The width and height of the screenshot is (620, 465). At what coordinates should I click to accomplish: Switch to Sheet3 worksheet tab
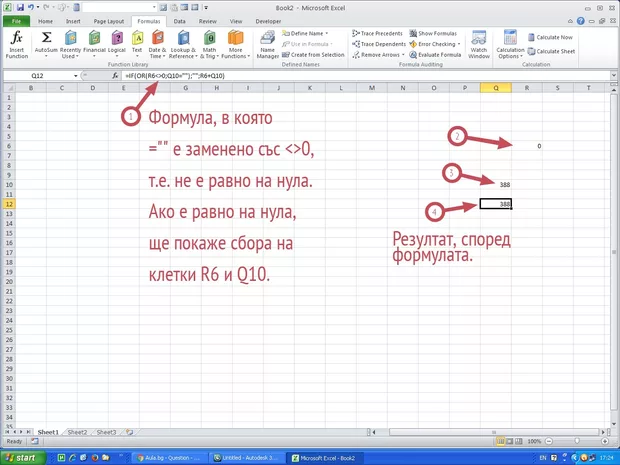[x=106, y=432]
